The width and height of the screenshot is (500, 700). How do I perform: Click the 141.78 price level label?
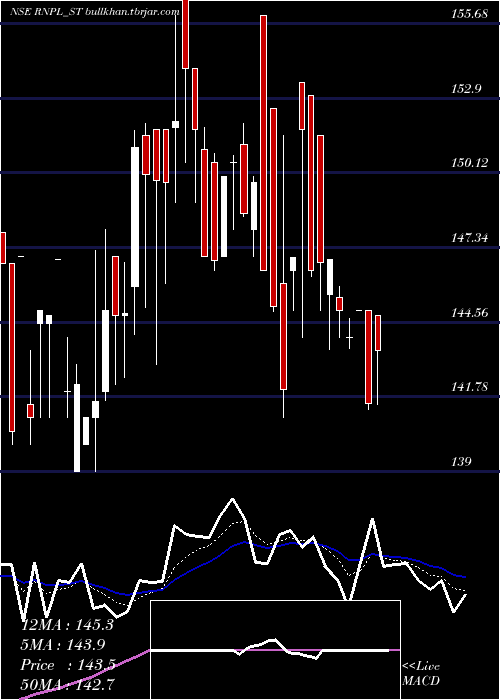(x=469, y=387)
